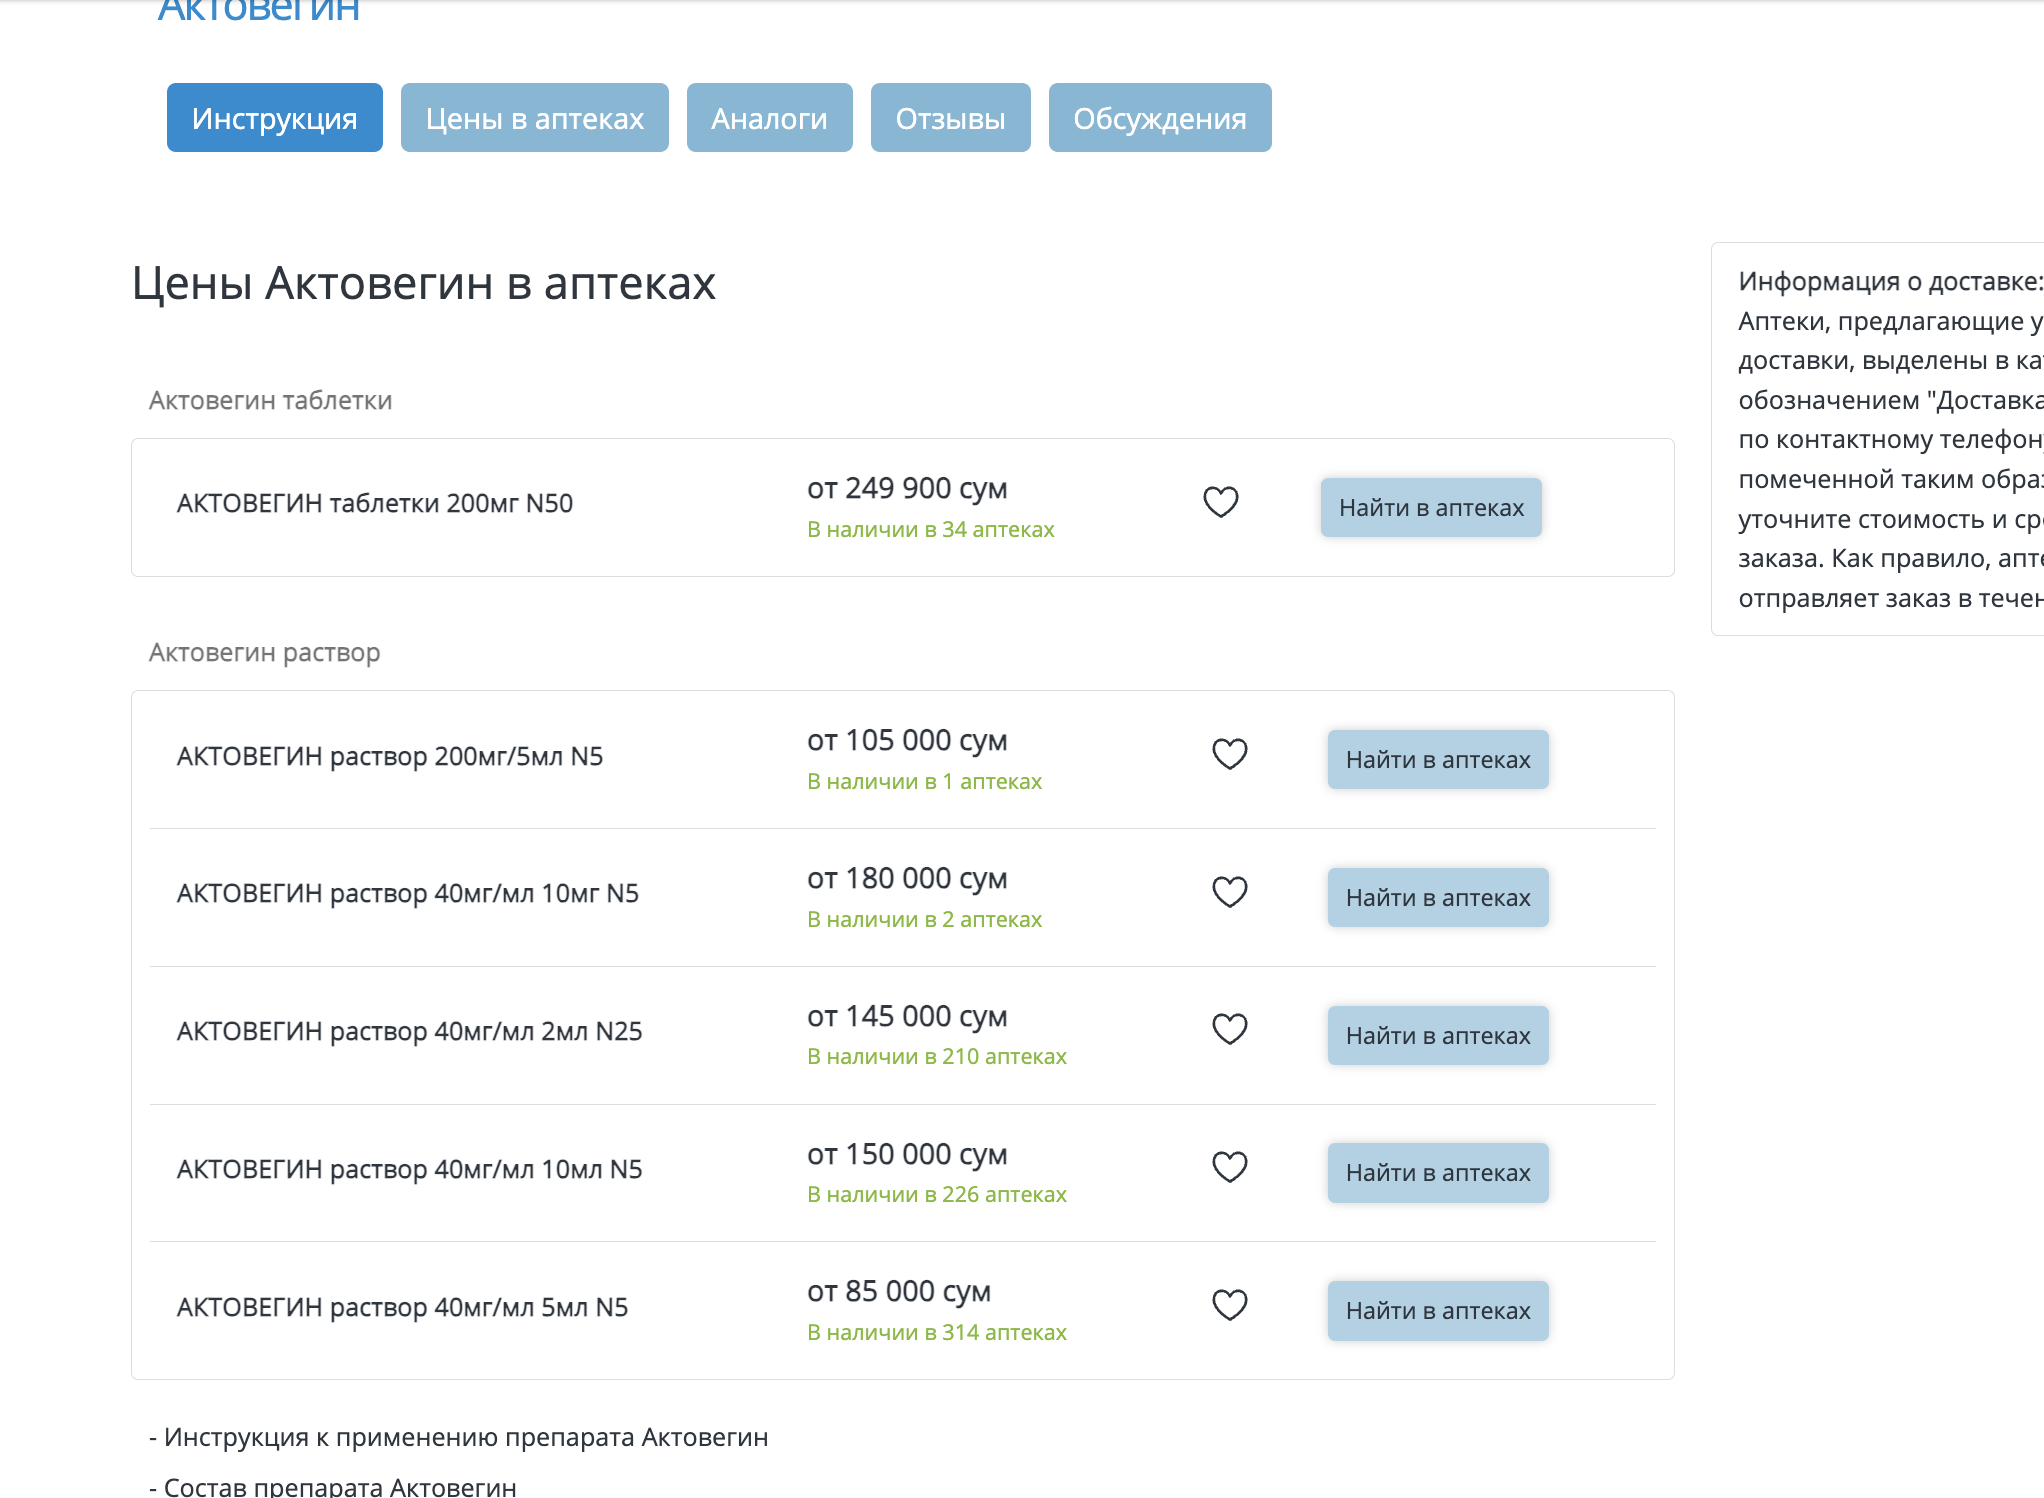Heart the раствор 40мг/мл 5мл N5 item
The height and width of the screenshot is (1498, 2044).
[1229, 1305]
